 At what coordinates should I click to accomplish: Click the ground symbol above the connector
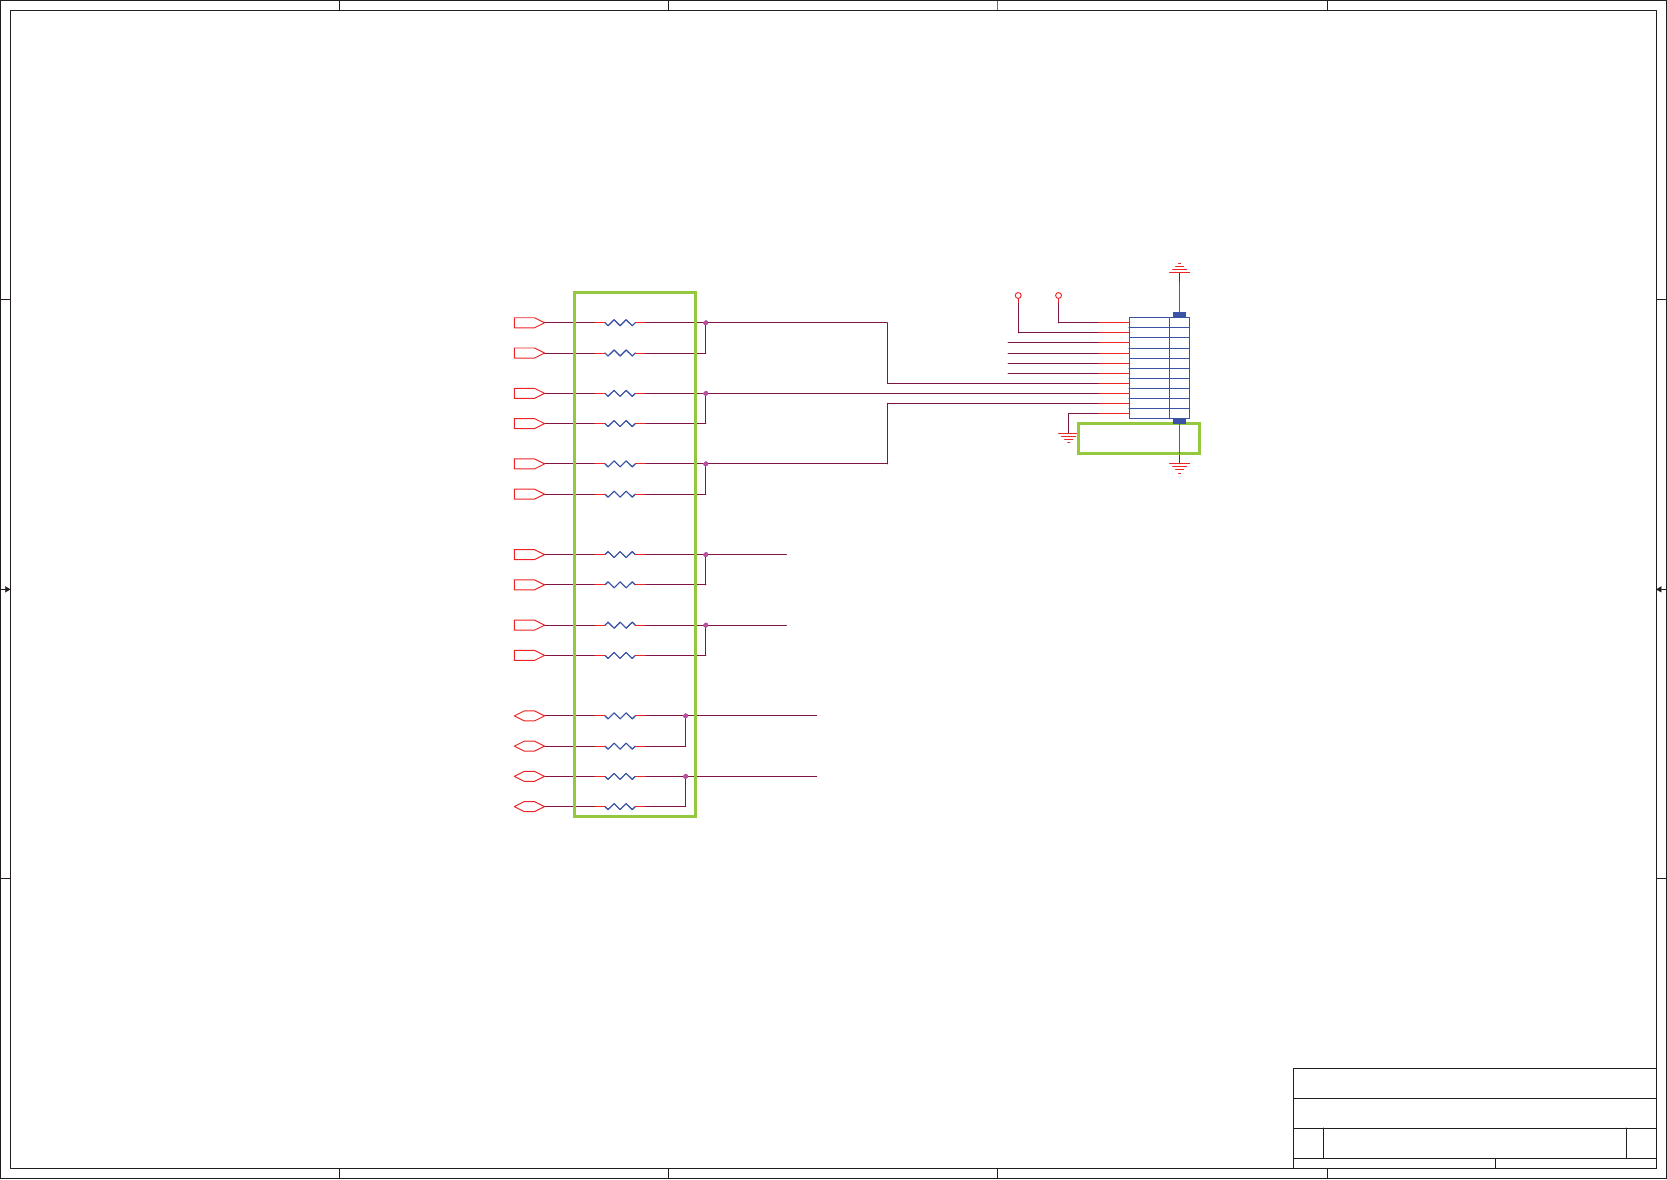point(1180,269)
